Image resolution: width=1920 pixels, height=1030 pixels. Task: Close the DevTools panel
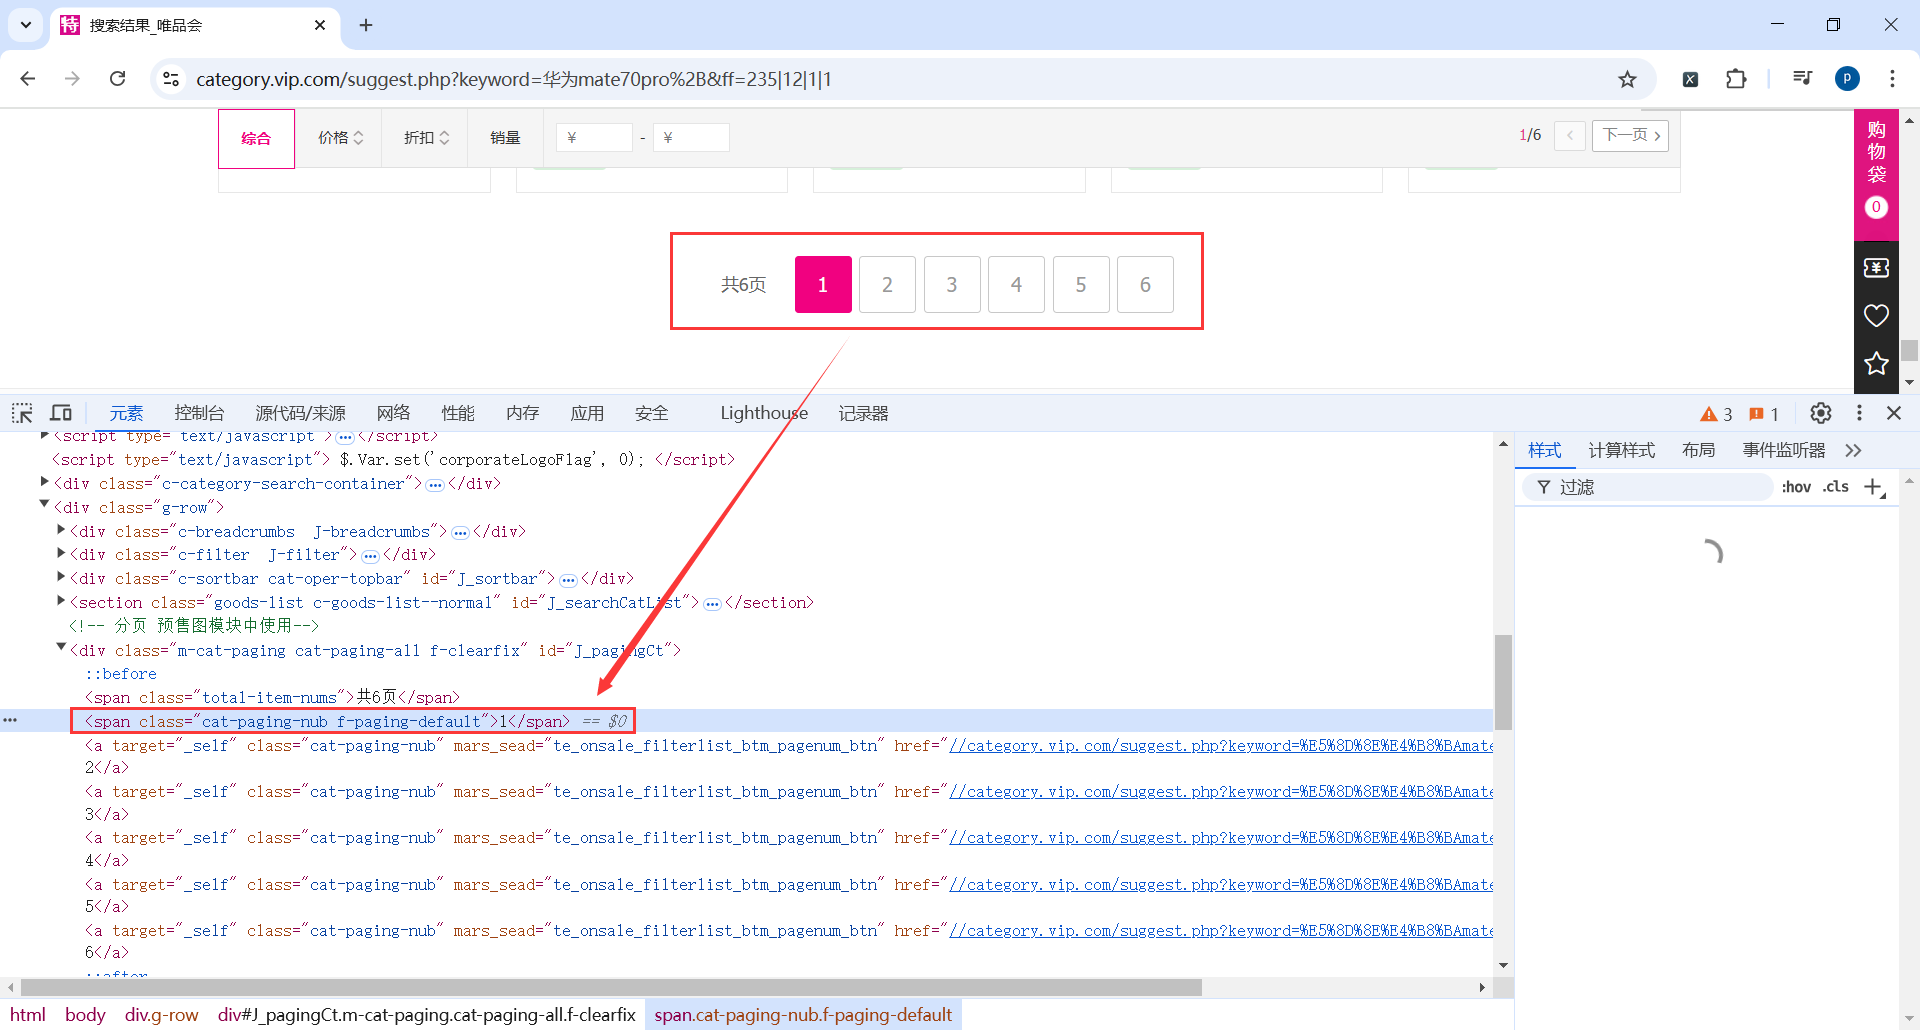point(1894,413)
